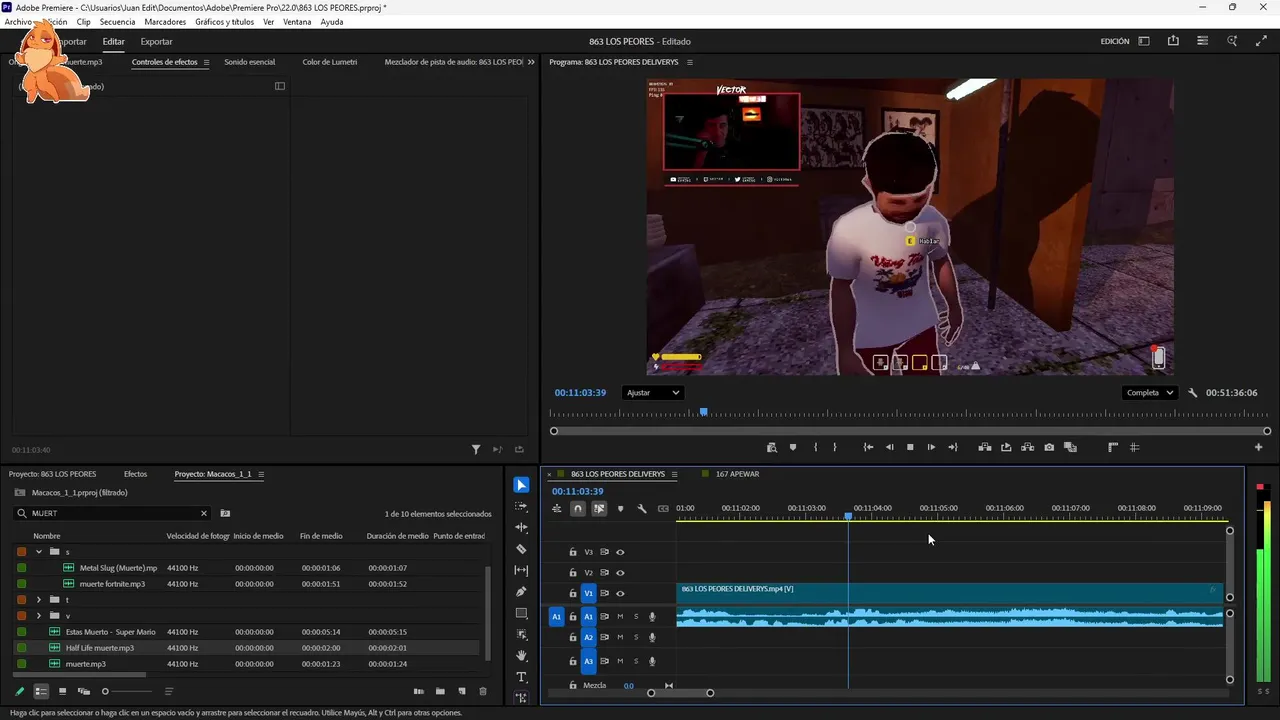Stop playback in Program monitor
Image resolution: width=1280 pixels, height=720 pixels.
click(x=910, y=447)
